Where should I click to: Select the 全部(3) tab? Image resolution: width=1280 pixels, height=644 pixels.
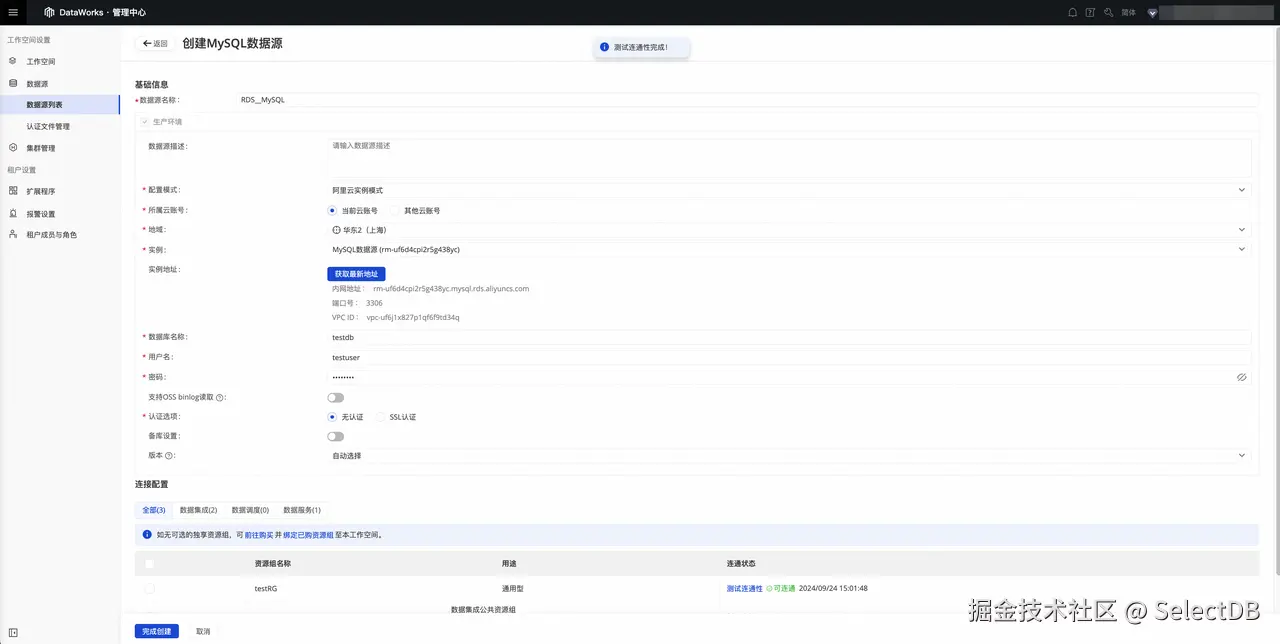click(153, 510)
